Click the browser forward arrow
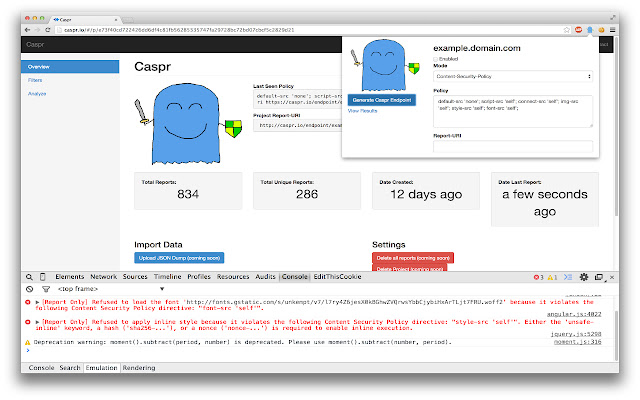640x400 pixels. point(37,30)
